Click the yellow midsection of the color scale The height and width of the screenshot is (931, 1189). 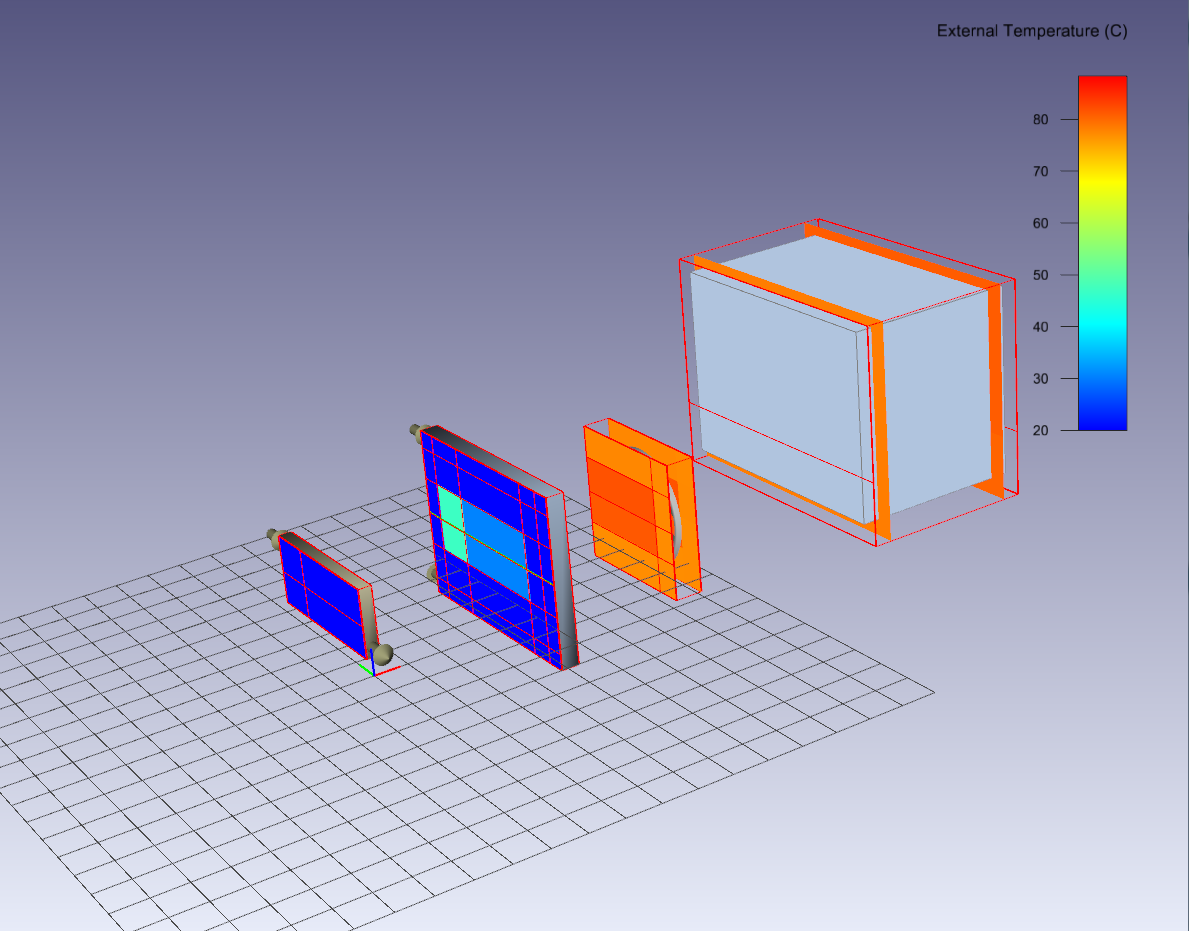coord(1101,185)
